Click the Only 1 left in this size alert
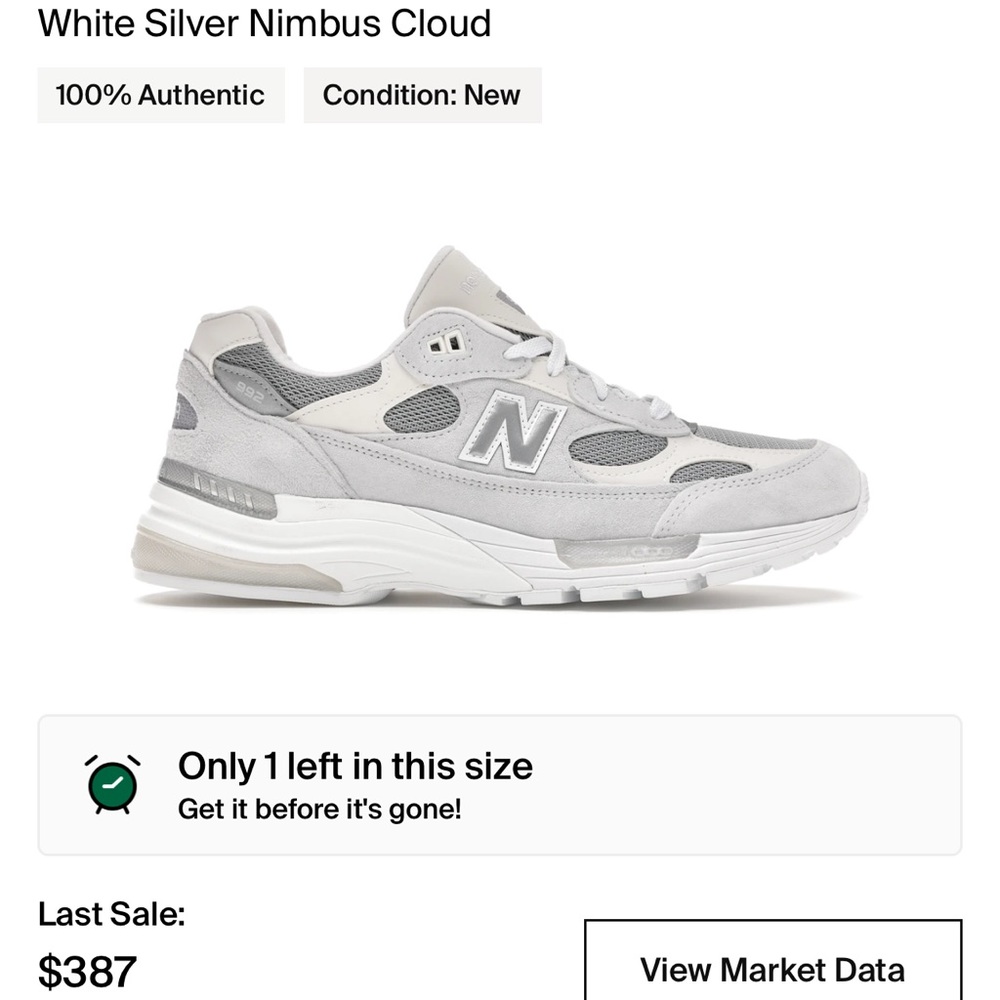Screen dimensions: 1000x1000 [355, 767]
